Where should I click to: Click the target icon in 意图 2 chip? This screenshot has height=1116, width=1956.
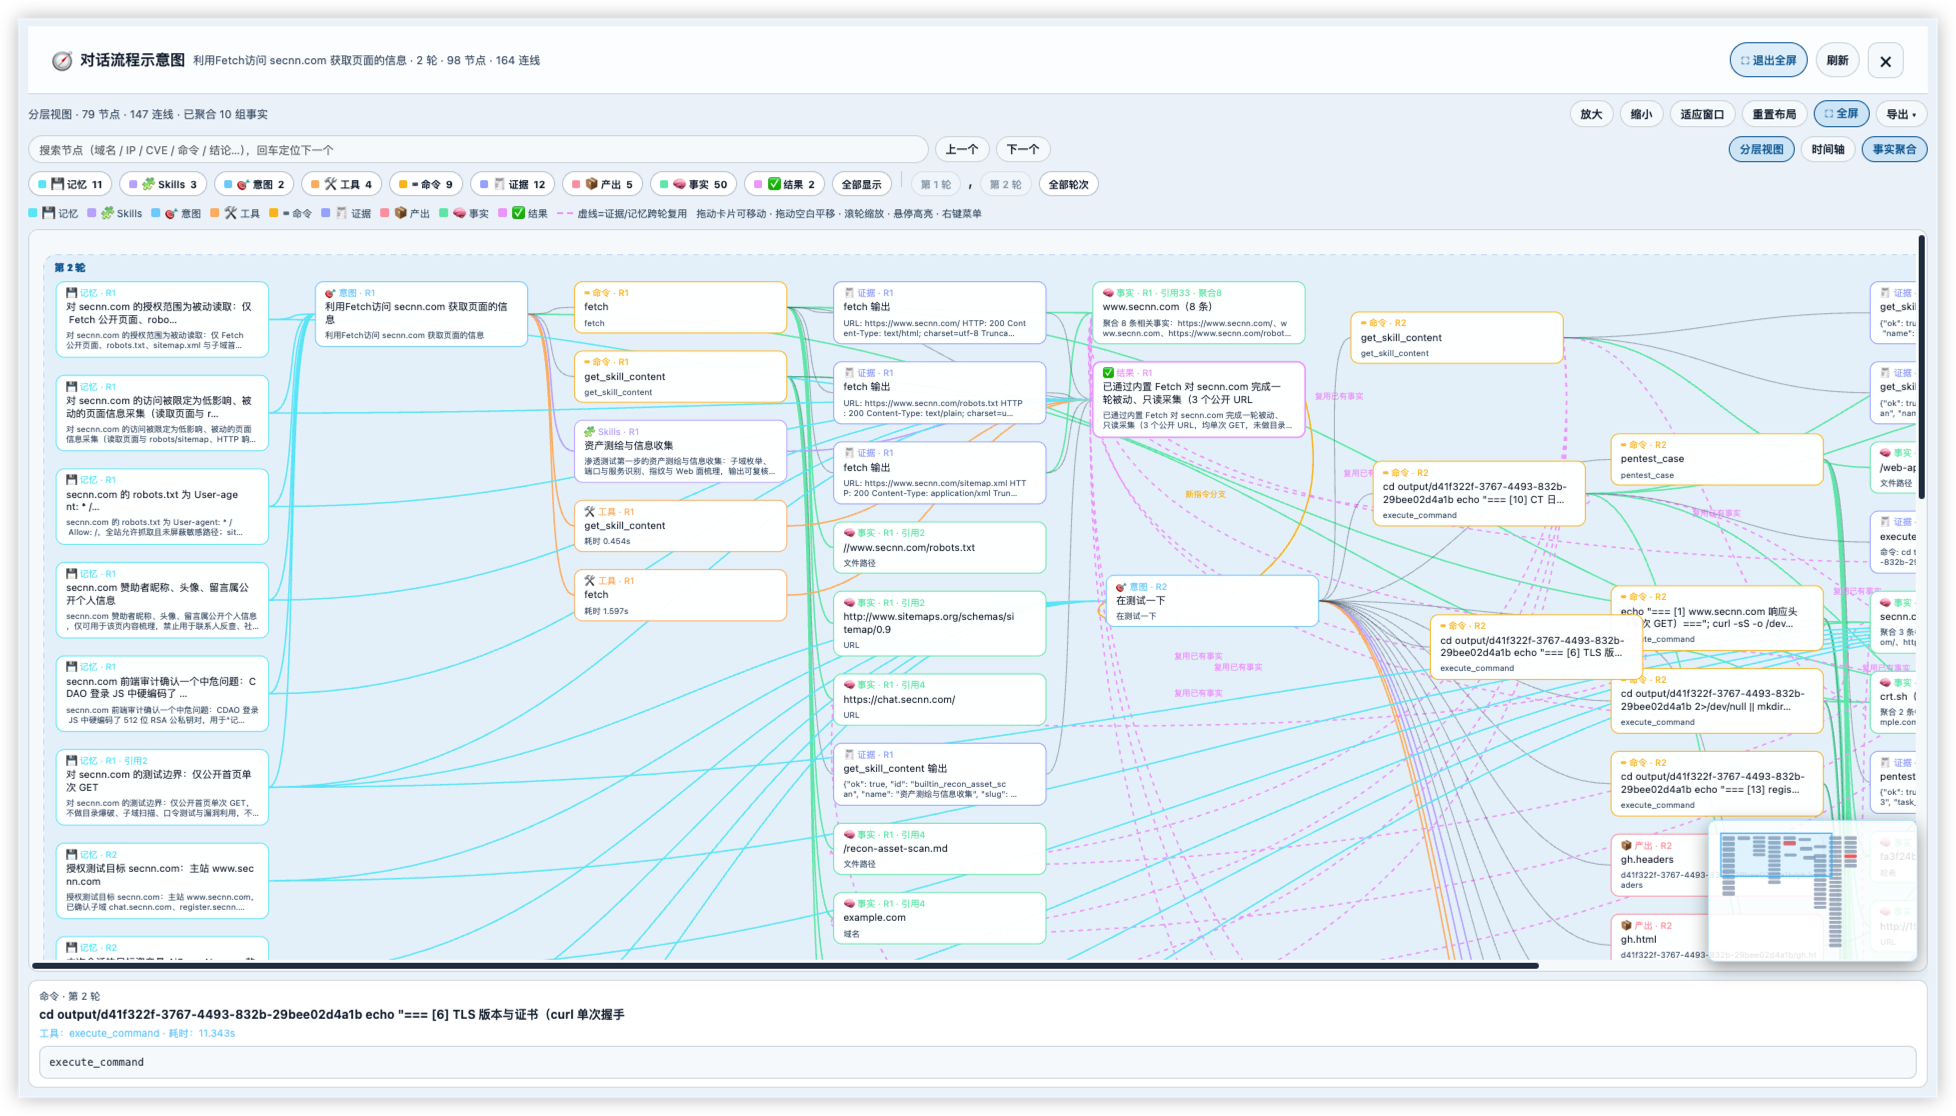(242, 184)
